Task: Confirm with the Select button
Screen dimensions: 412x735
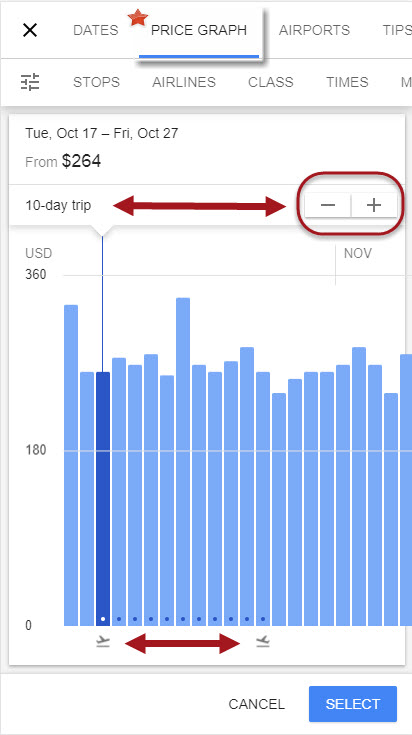Action: tap(352, 704)
